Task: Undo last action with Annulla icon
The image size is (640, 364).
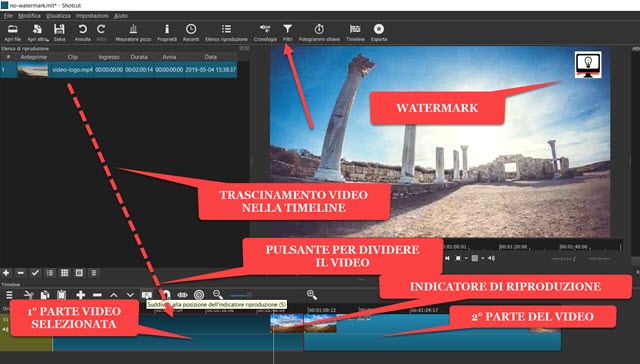Action: click(82, 33)
